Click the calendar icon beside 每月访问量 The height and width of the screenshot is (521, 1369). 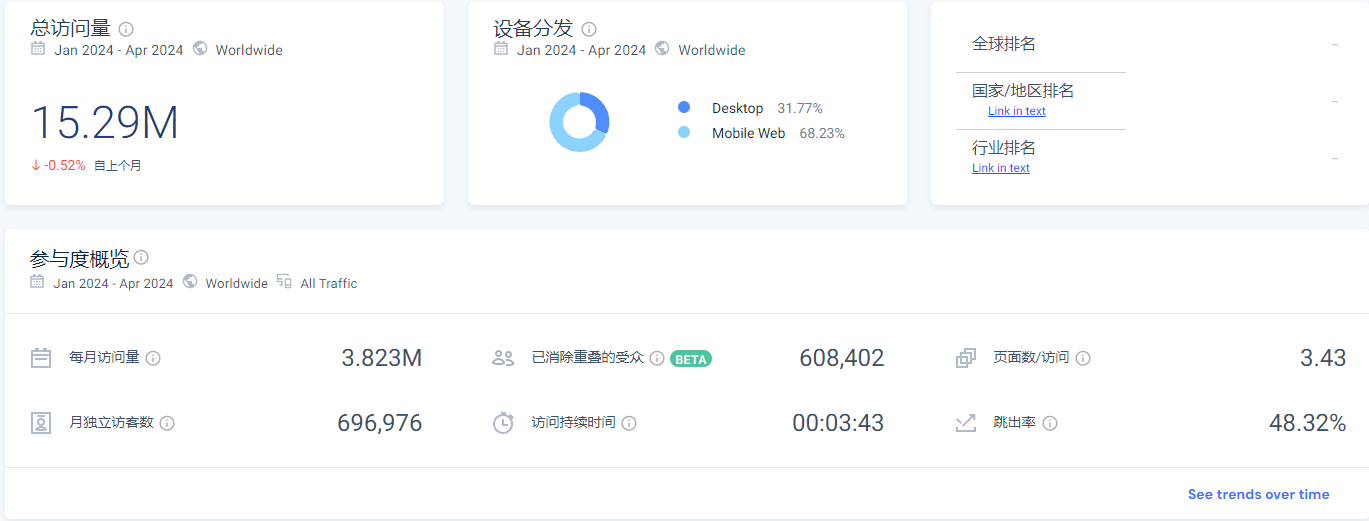(x=41, y=358)
